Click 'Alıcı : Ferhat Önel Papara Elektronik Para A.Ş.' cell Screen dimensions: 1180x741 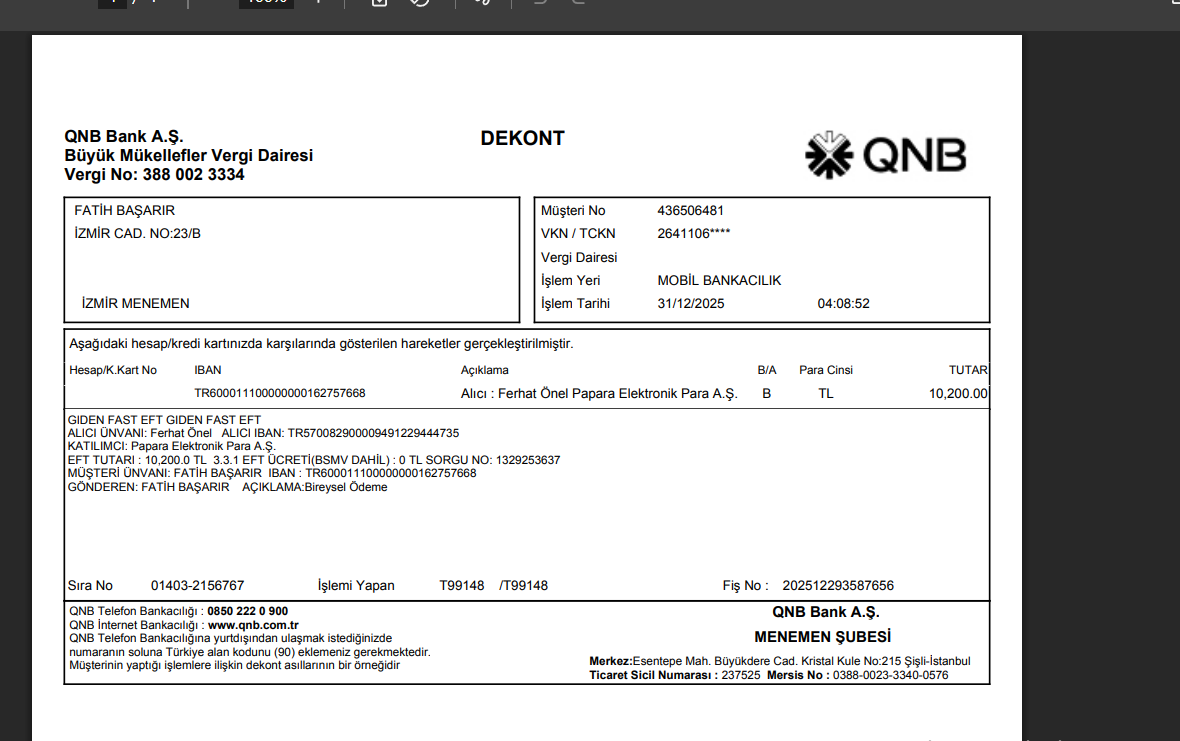pyautogui.click(x=599, y=393)
